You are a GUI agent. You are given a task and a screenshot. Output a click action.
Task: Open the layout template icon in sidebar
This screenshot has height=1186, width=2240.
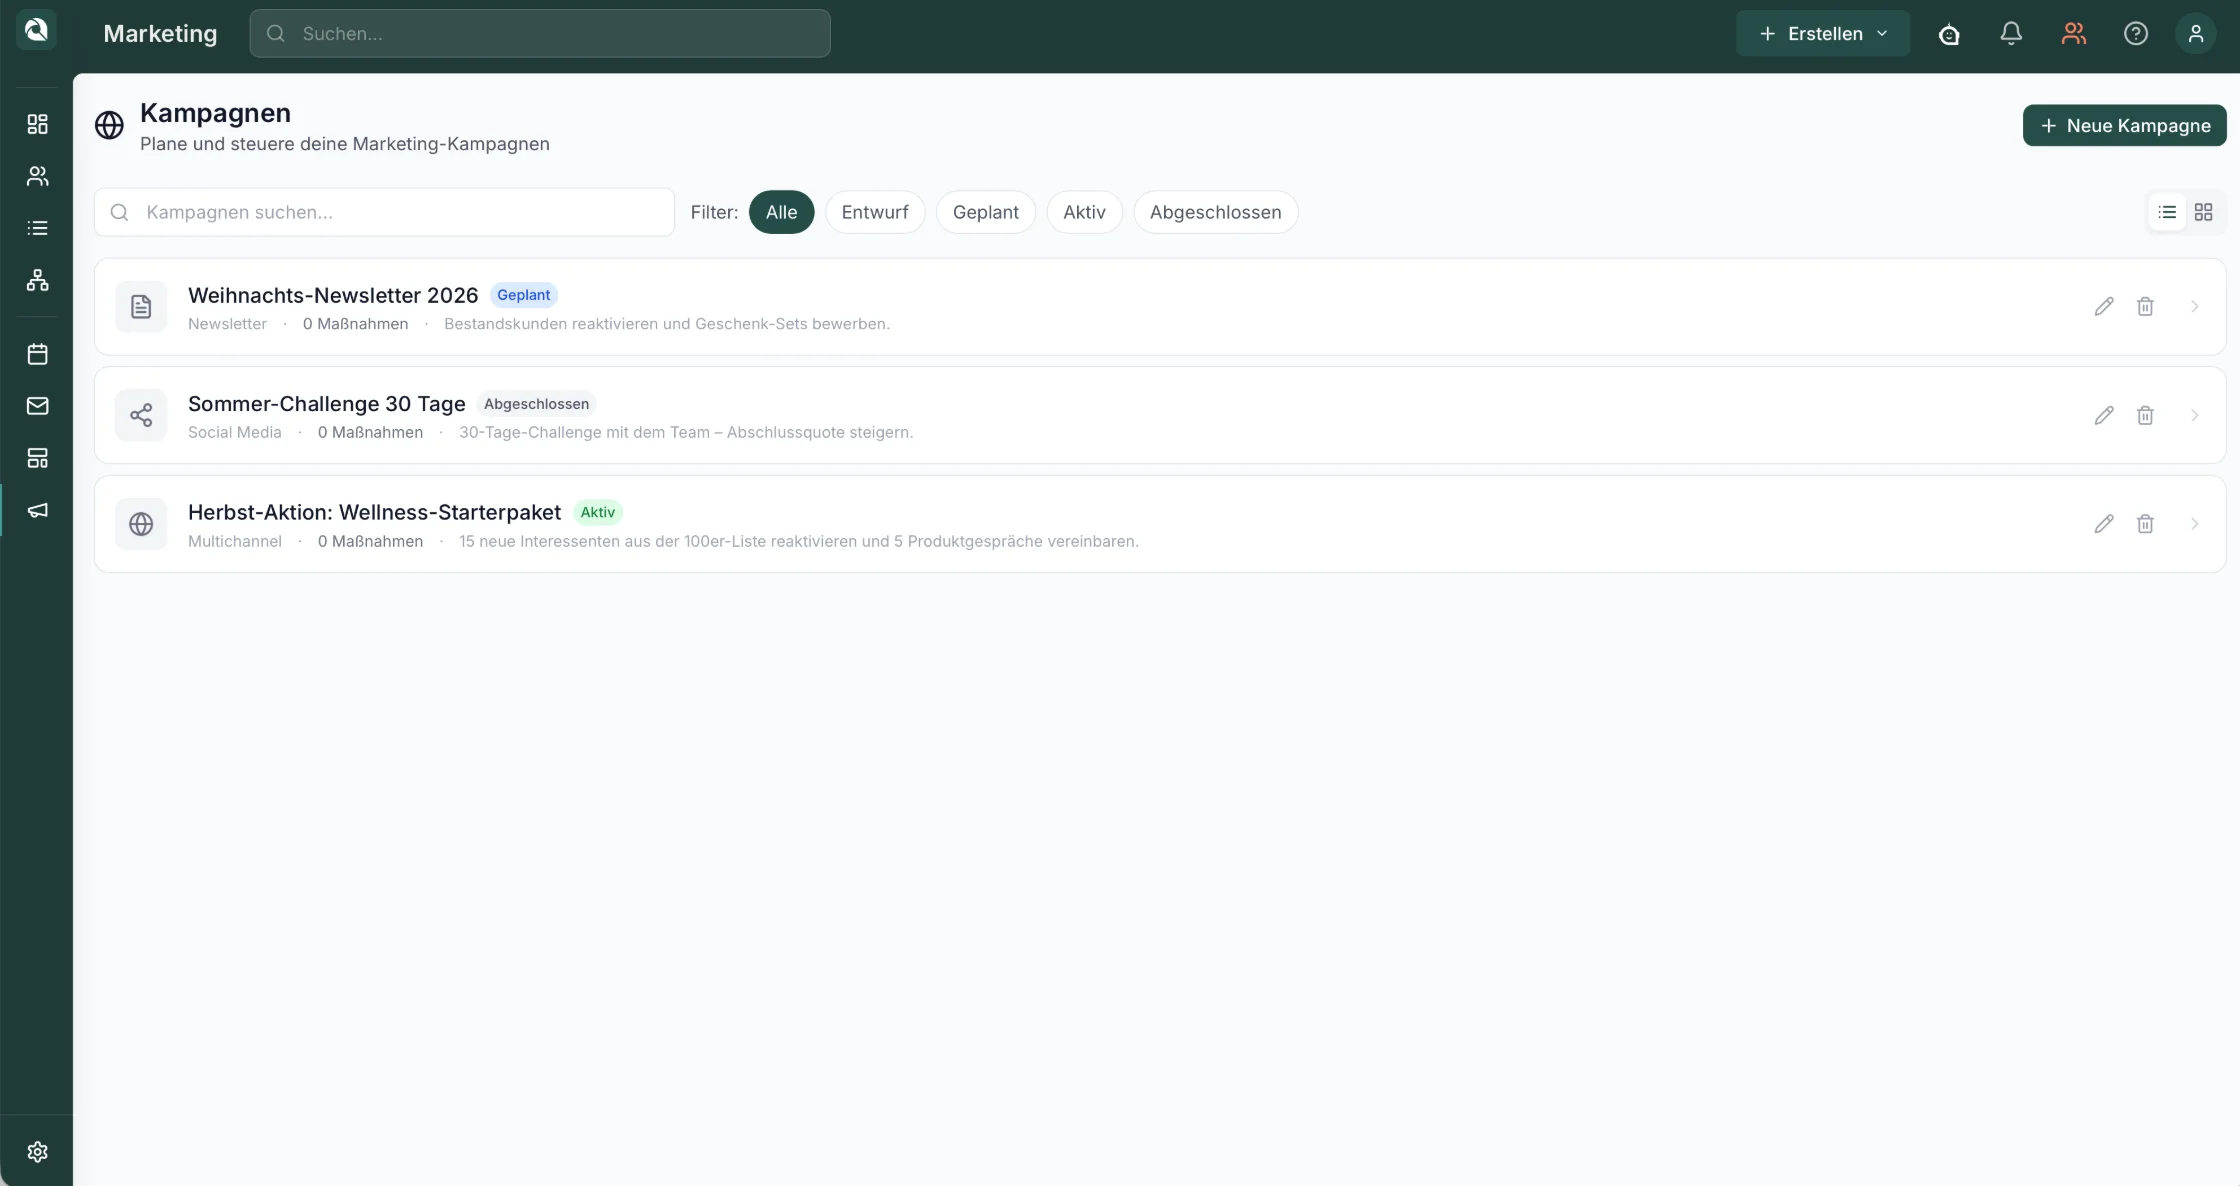click(37, 458)
